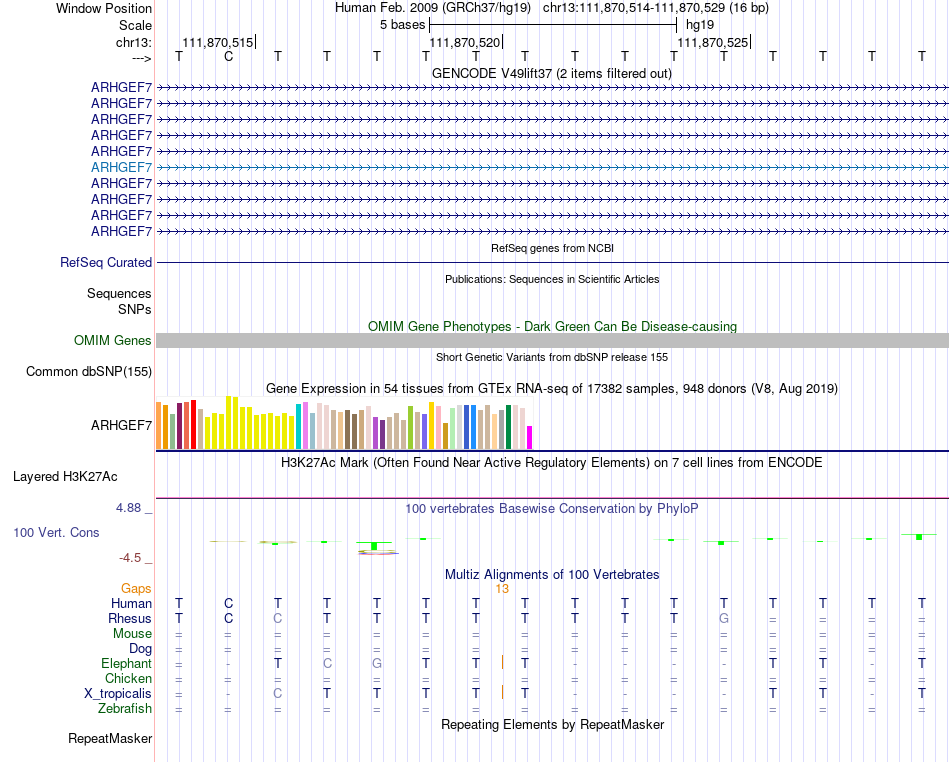Open the RefSeq Curated track label
Screen dimensions: 950x762
106,262
